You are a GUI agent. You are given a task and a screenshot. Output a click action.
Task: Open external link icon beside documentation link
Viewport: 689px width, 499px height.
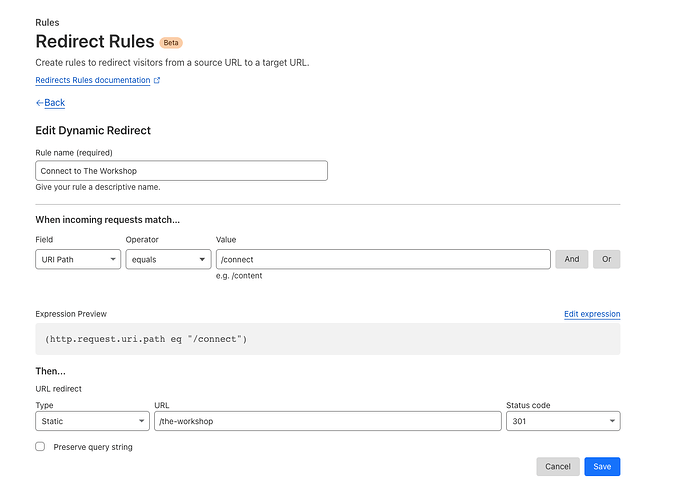[156, 81]
